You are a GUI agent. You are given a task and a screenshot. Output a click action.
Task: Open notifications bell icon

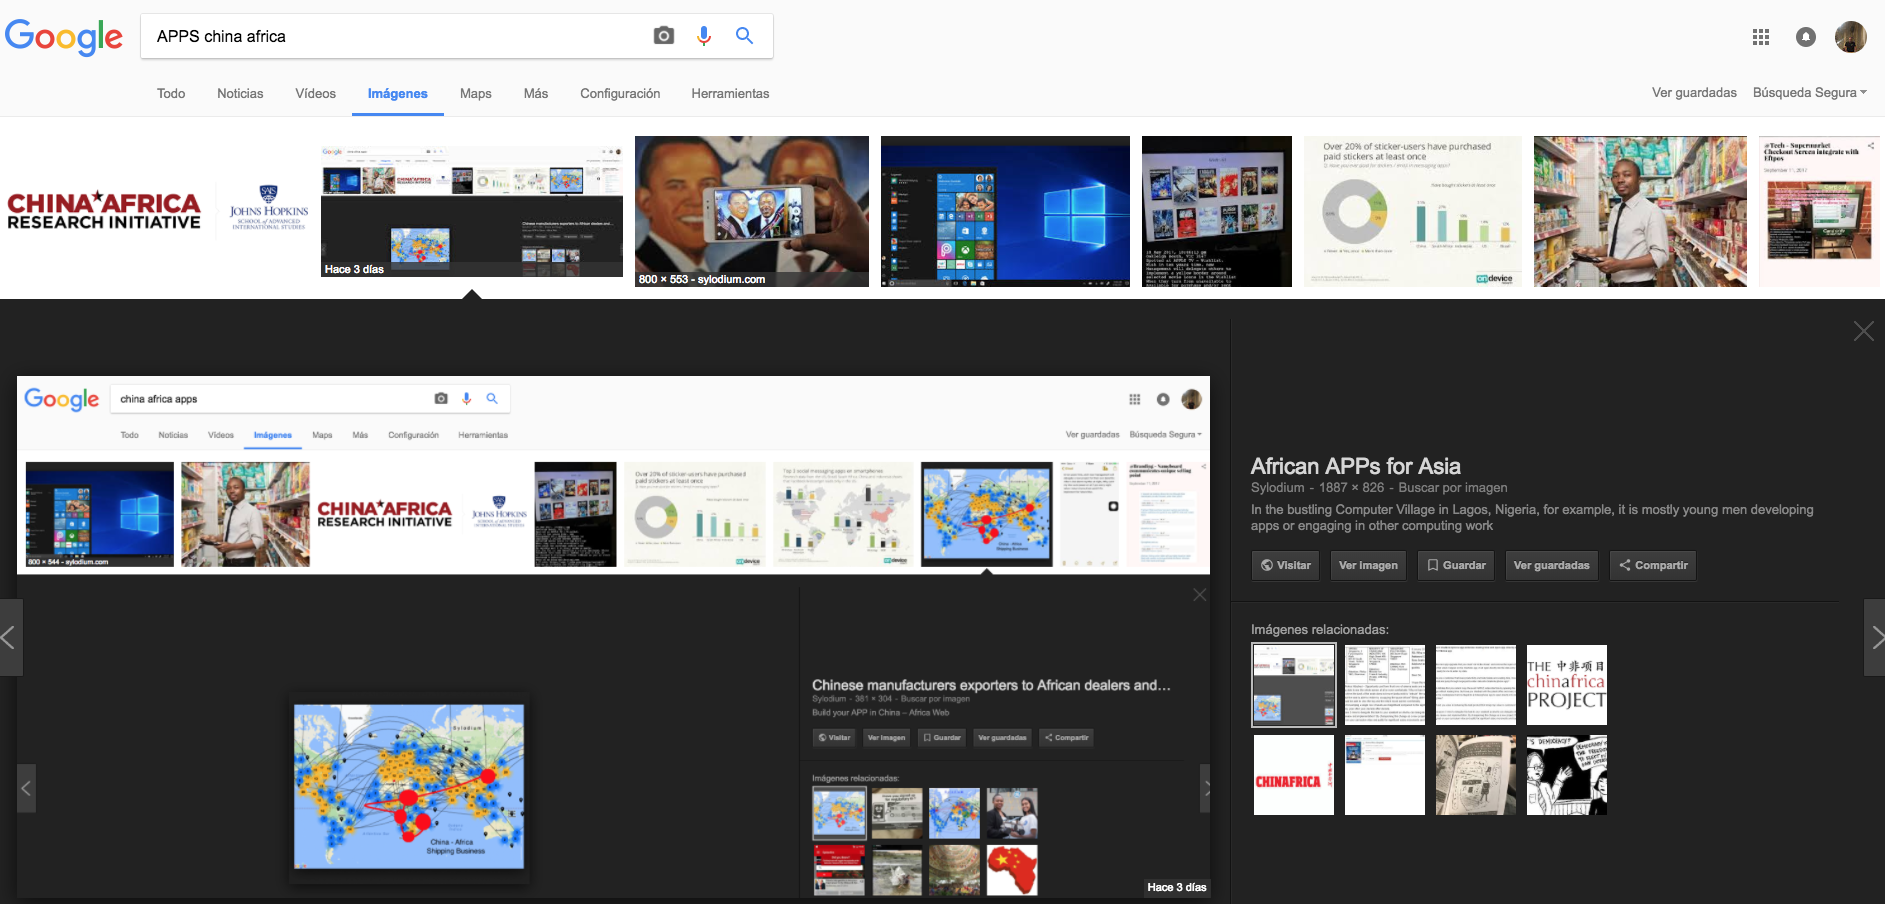tap(1806, 37)
